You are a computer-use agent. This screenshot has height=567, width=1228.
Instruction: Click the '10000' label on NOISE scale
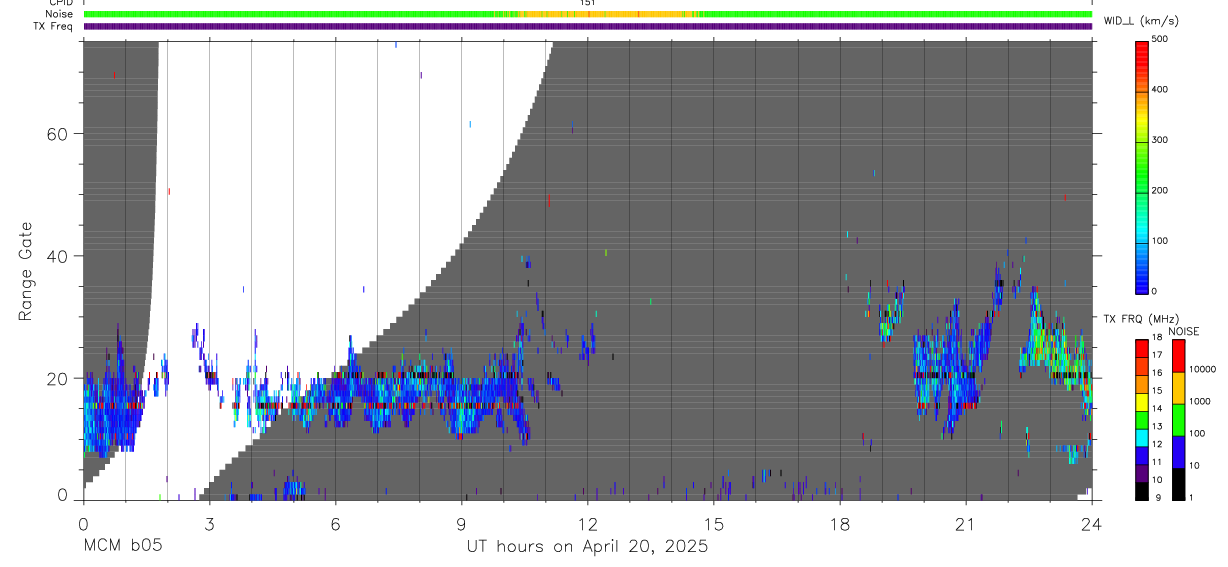click(x=1204, y=369)
